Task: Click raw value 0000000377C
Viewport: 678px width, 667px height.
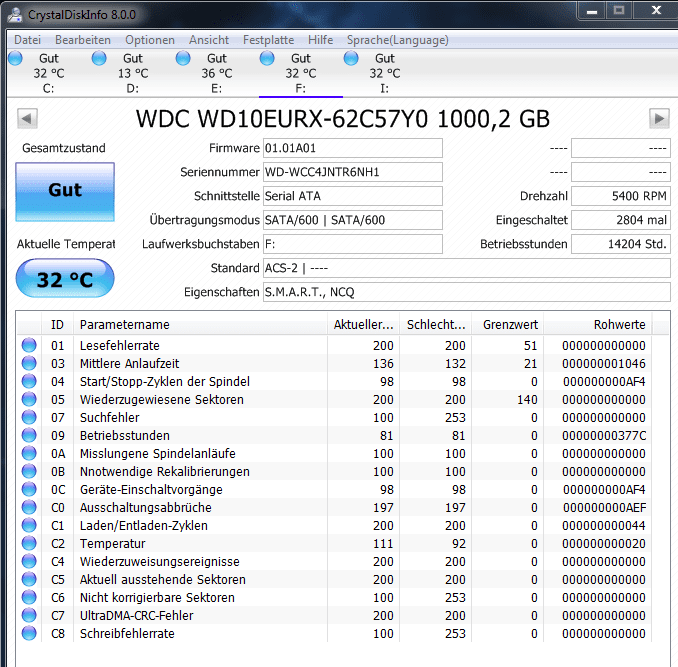Action: click(x=604, y=435)
